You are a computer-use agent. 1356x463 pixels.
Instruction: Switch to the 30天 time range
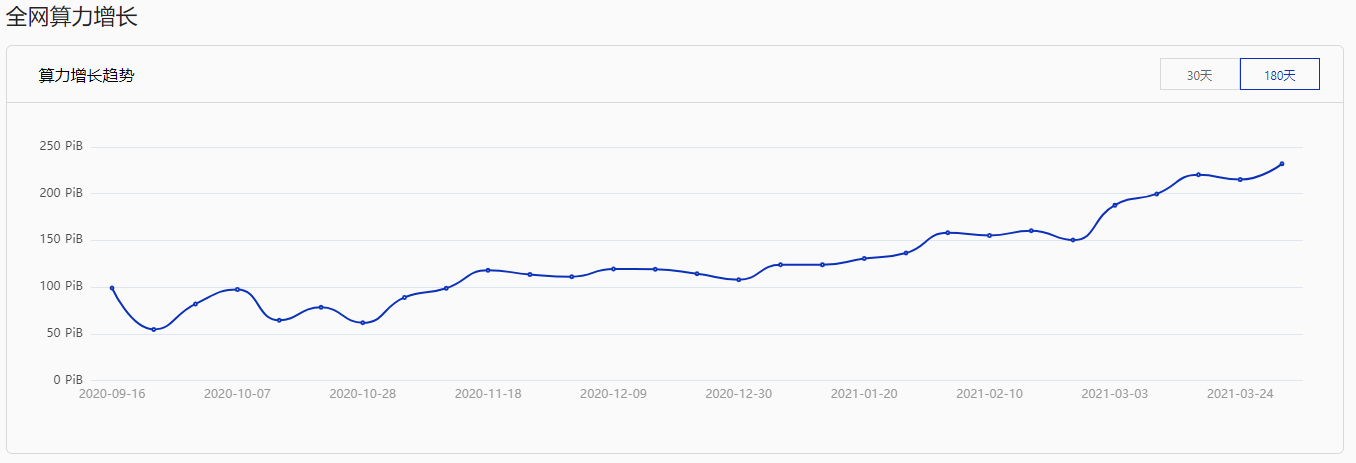pos(1199,75)
